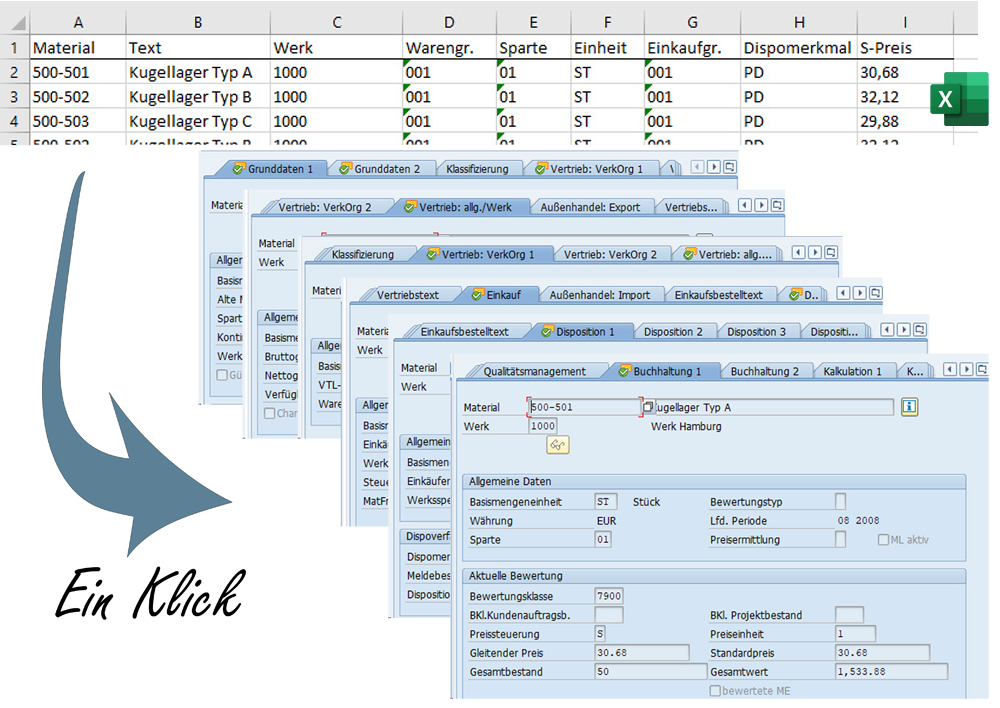Open the tab list menu in Grunddaten 1 window
This screenshot has width=1000, height=708.
pos(730,167)
